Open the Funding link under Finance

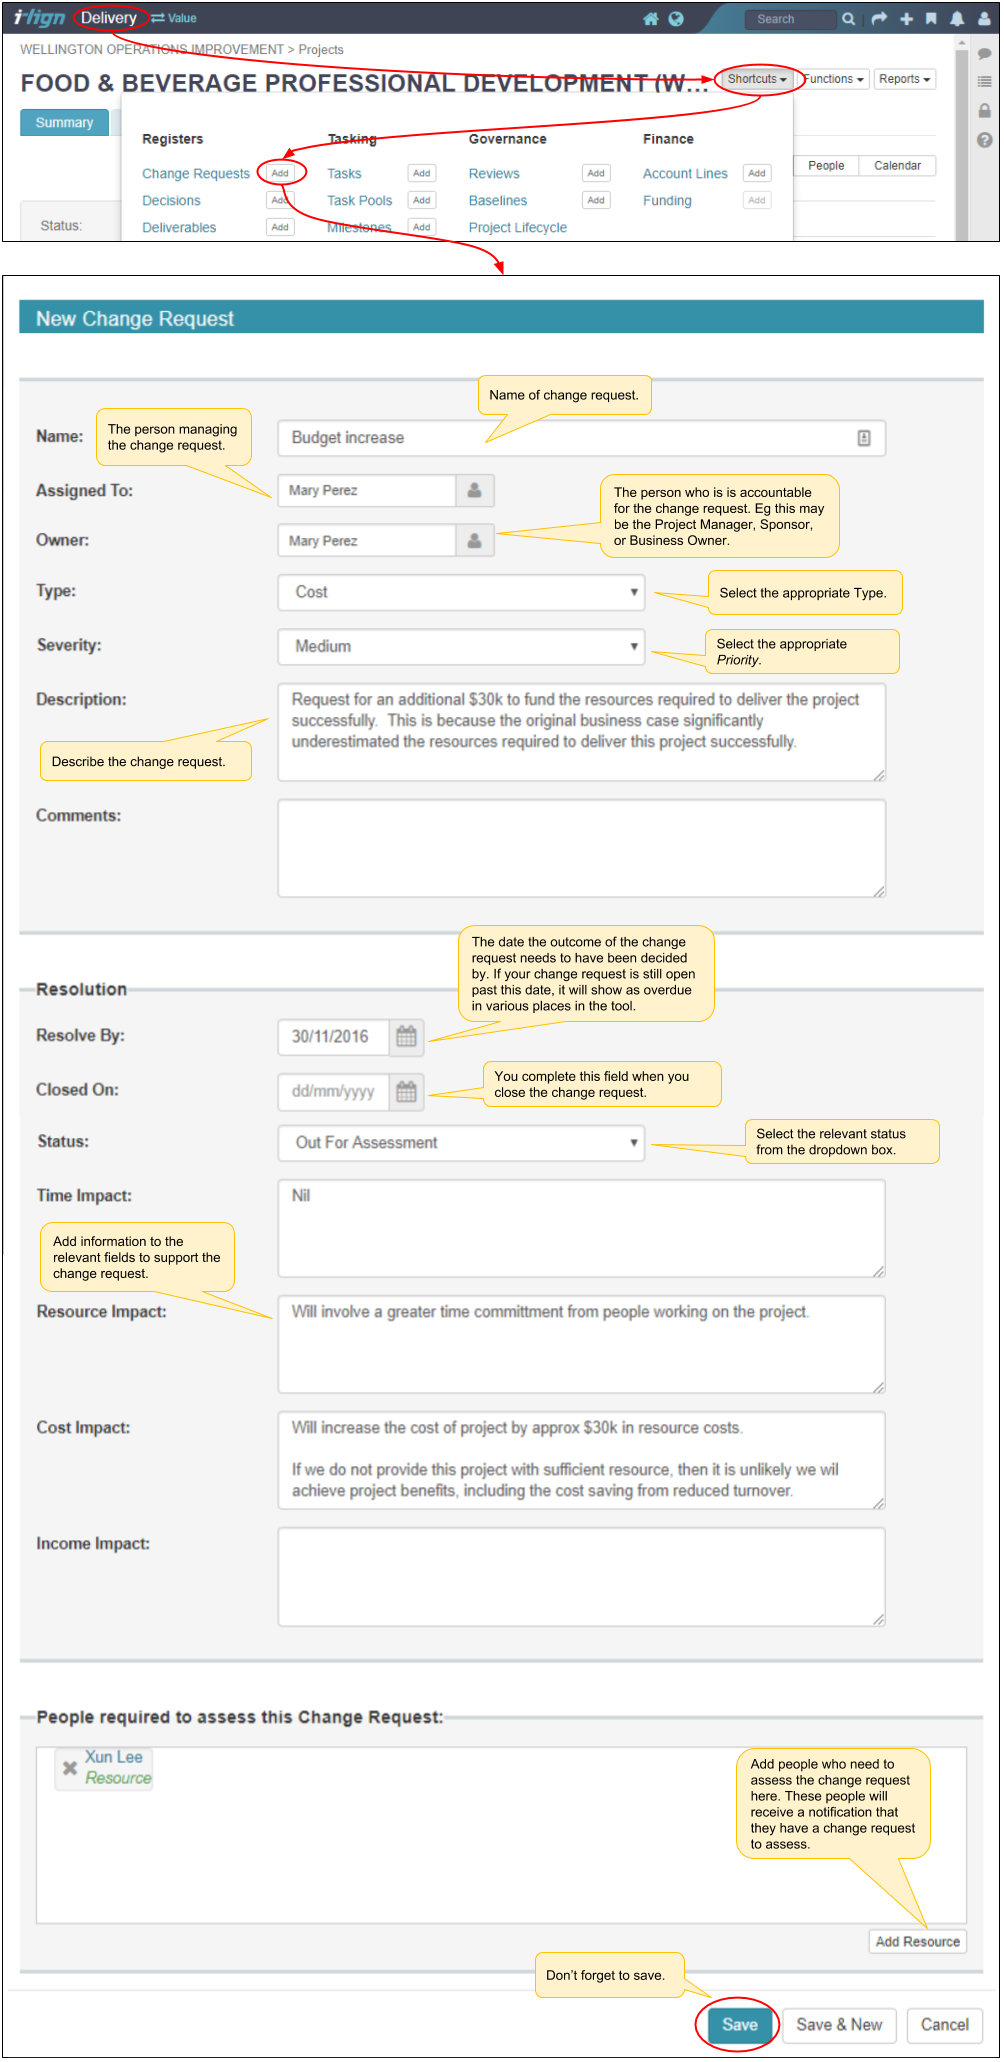[x=667, y=201]
